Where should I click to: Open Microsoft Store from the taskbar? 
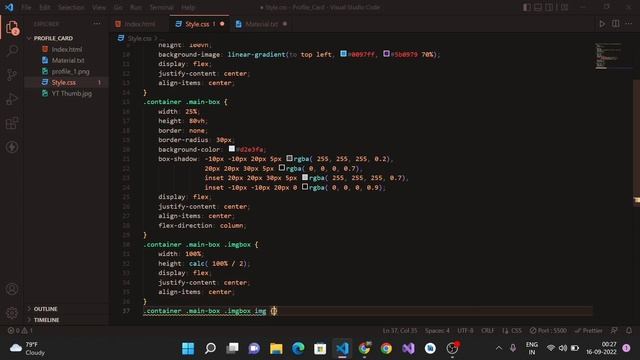(x=320, y=348)
